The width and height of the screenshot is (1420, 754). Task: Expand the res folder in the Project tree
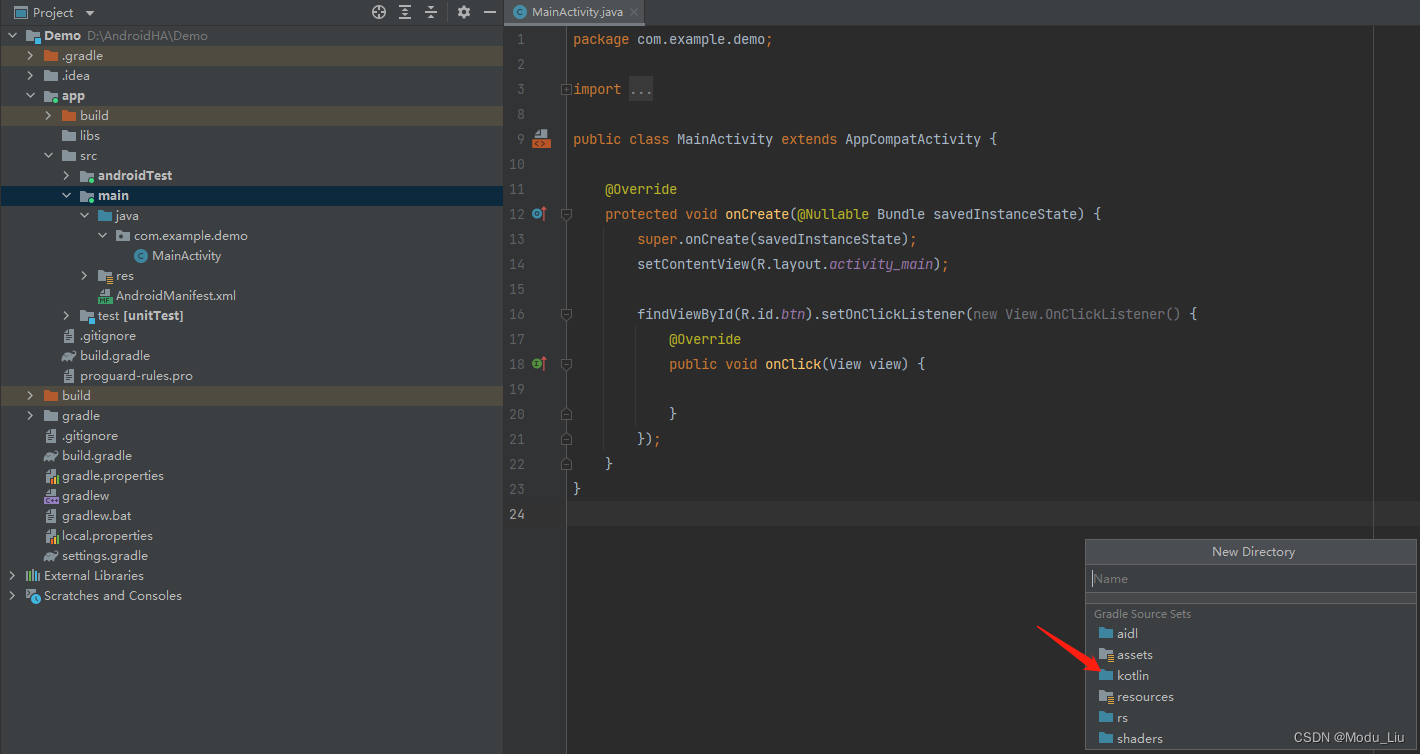coord(83,275)
